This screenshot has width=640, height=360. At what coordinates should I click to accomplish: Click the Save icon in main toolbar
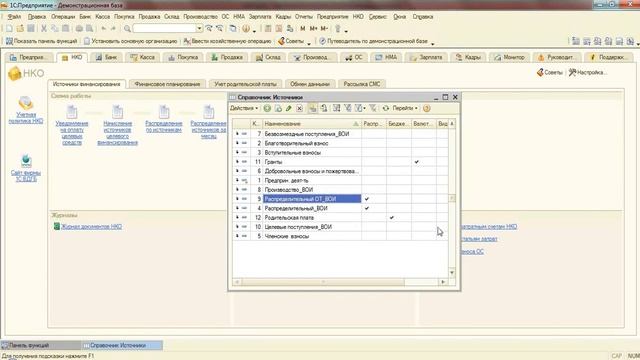click(x=31, y=29)
